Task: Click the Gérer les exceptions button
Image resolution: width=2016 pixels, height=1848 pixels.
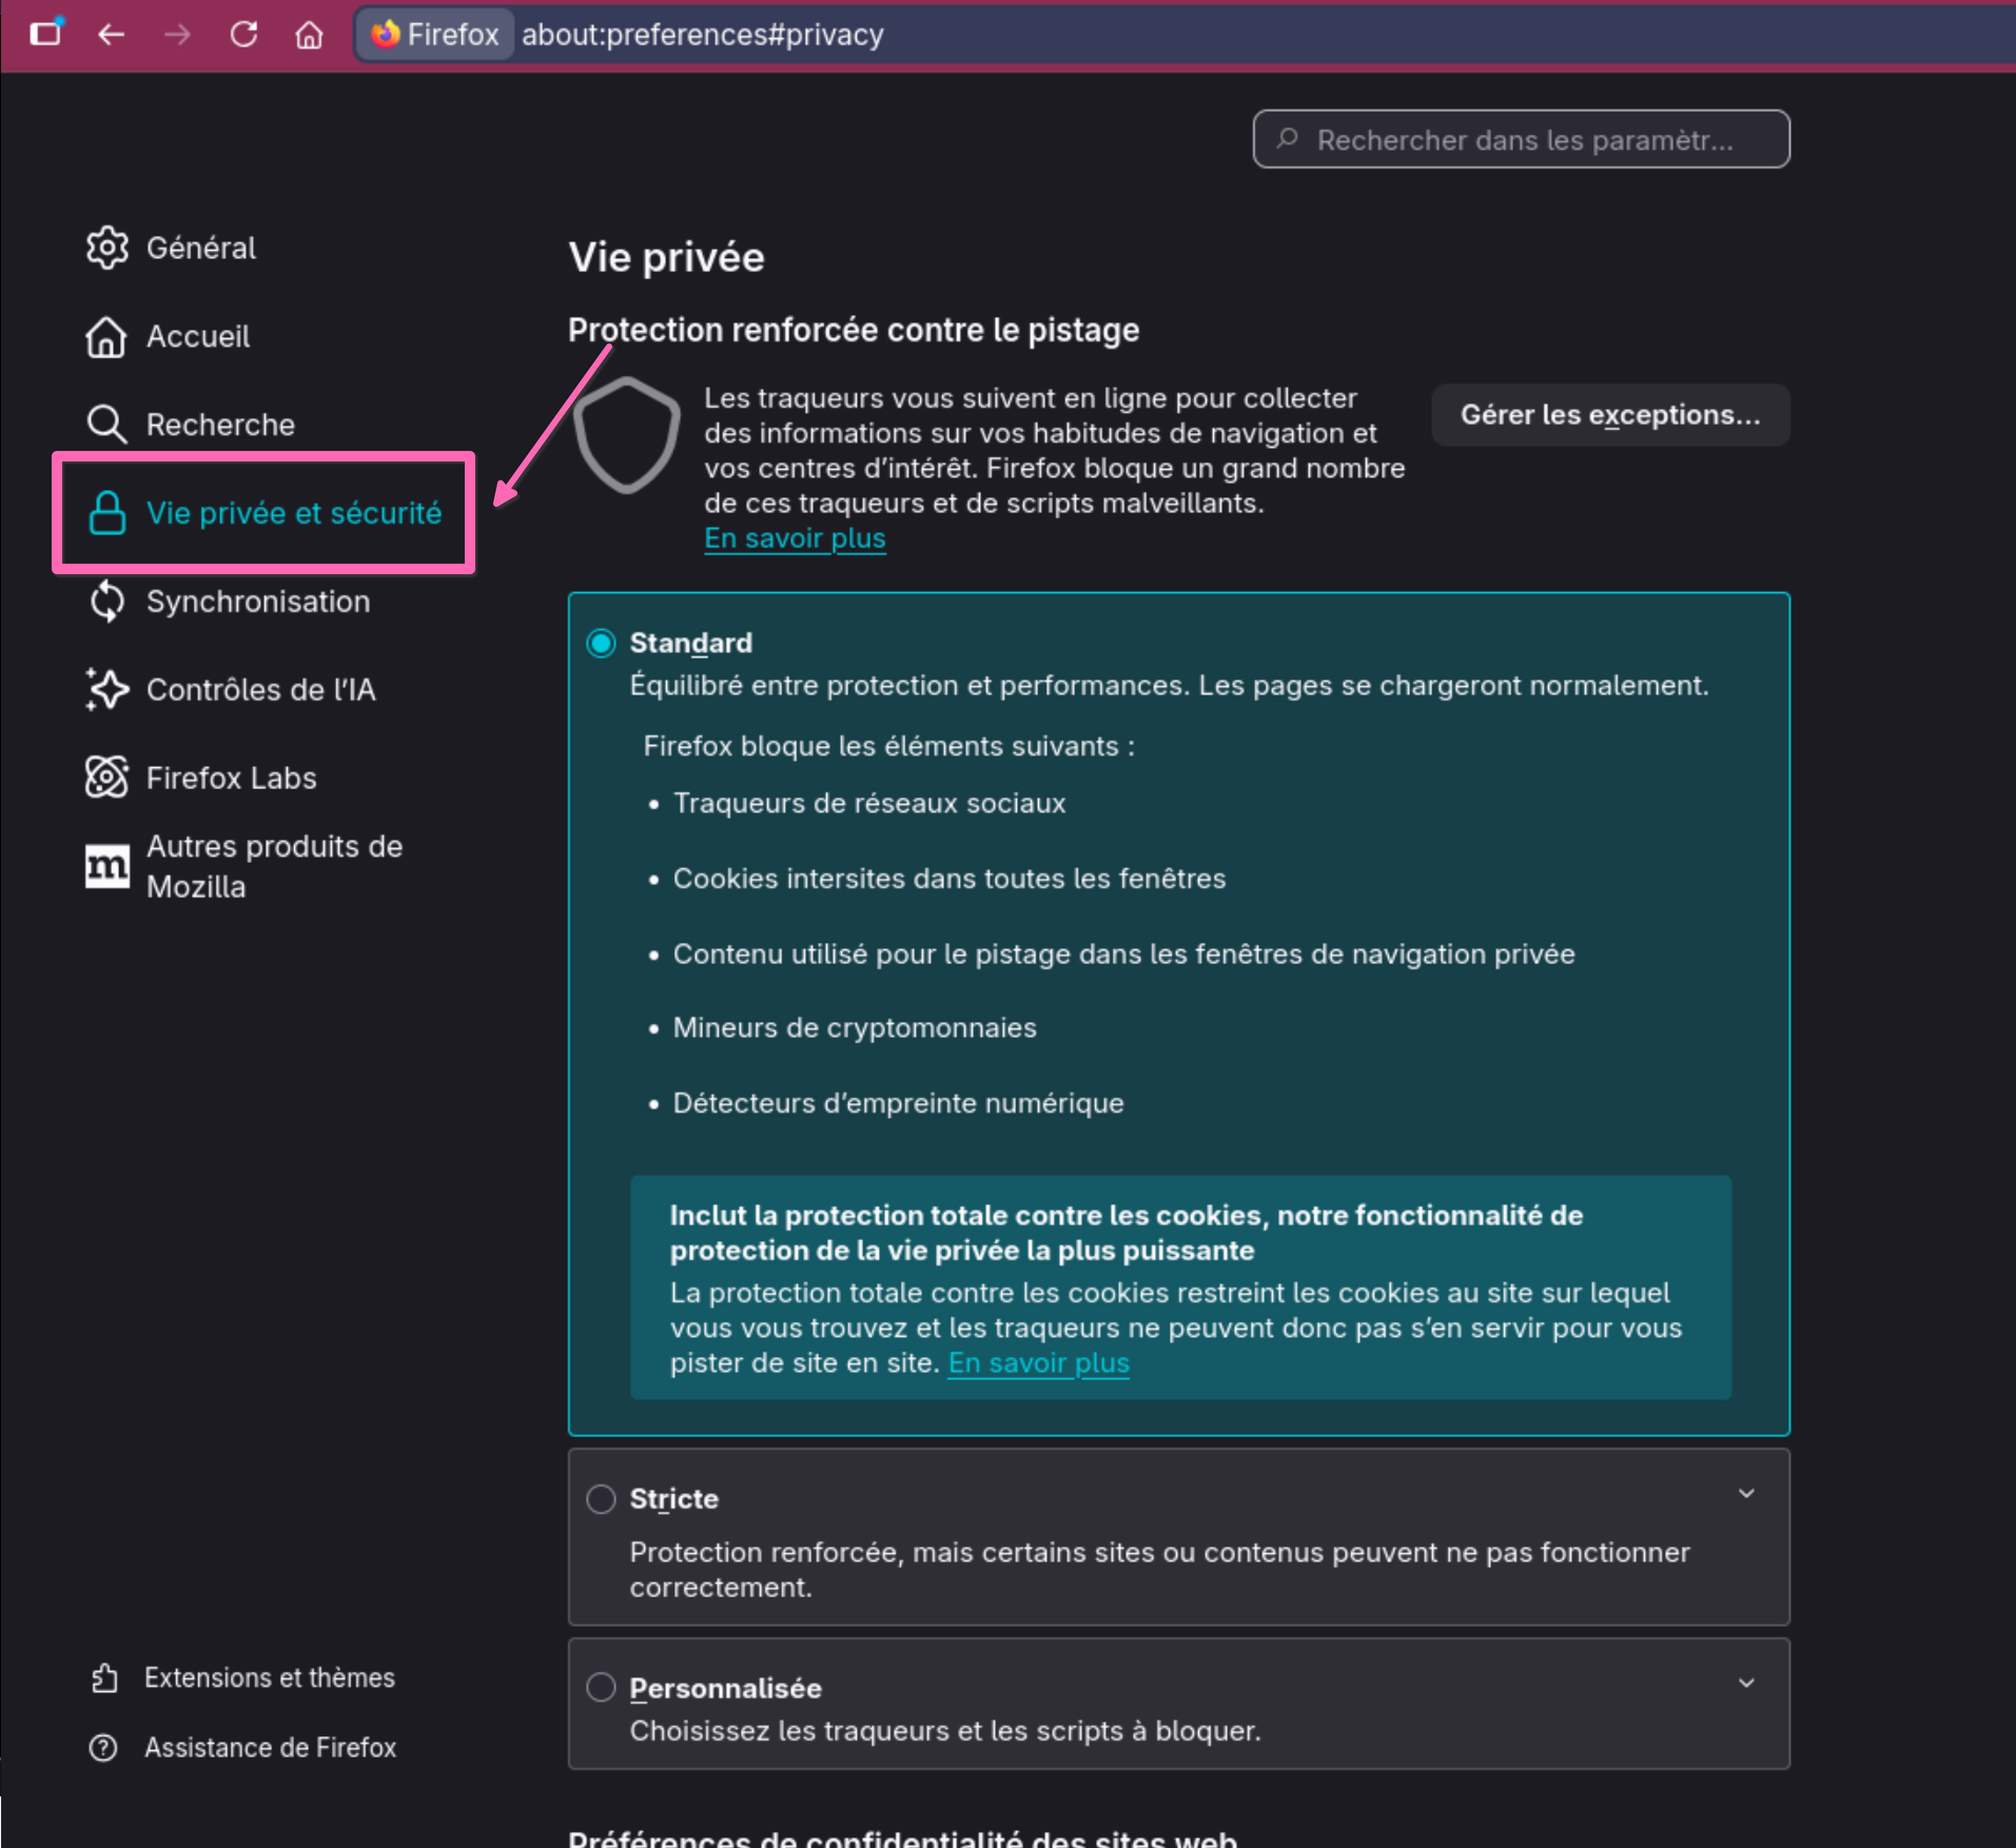Action: pos(1609,414)
